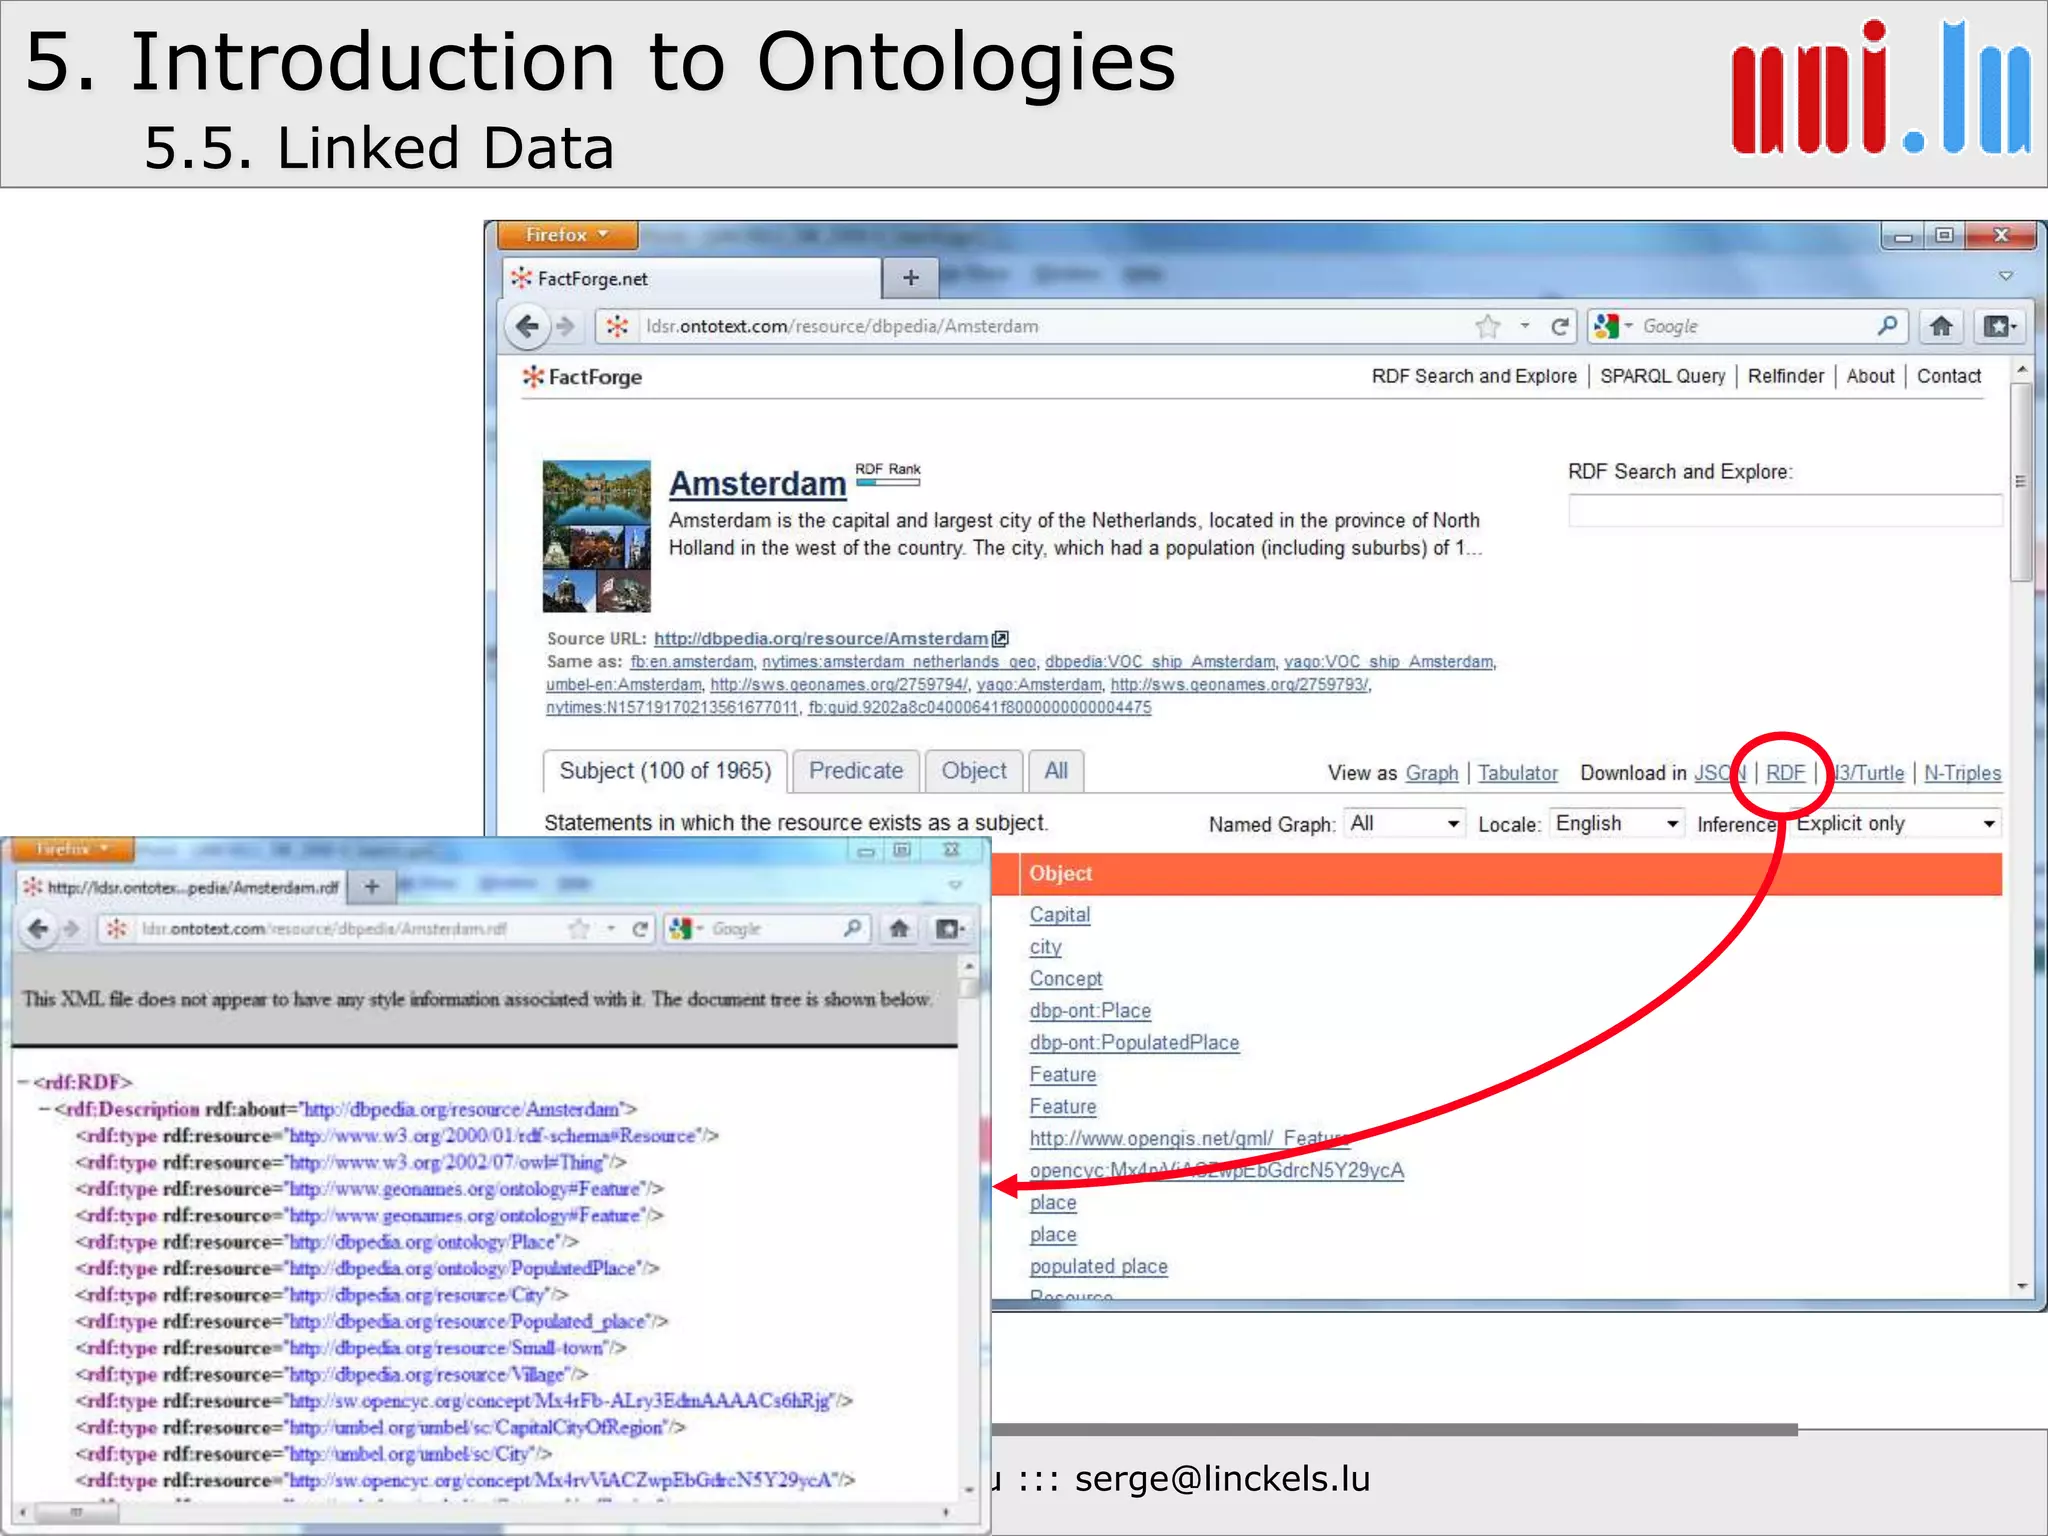The image size is (2048, 1536).
Task: Reload the Amsterdam.rdf page
Action: [x=640, y=929]
